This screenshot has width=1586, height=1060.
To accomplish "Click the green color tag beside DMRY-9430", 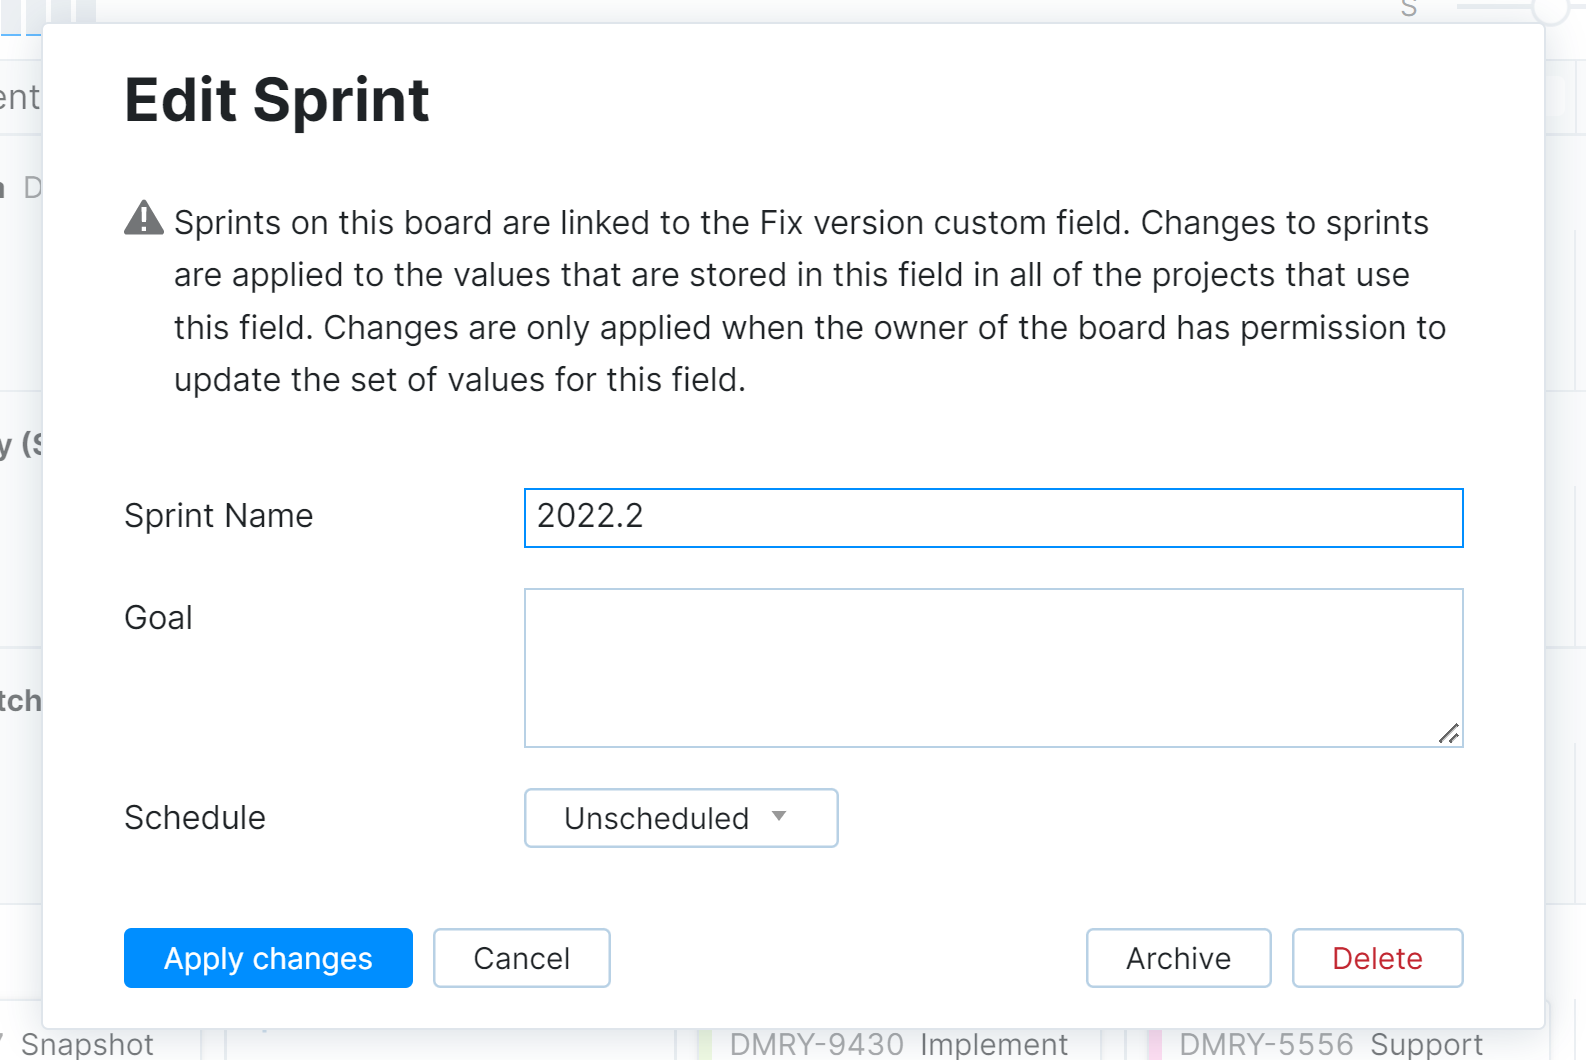I will 704,1044.
